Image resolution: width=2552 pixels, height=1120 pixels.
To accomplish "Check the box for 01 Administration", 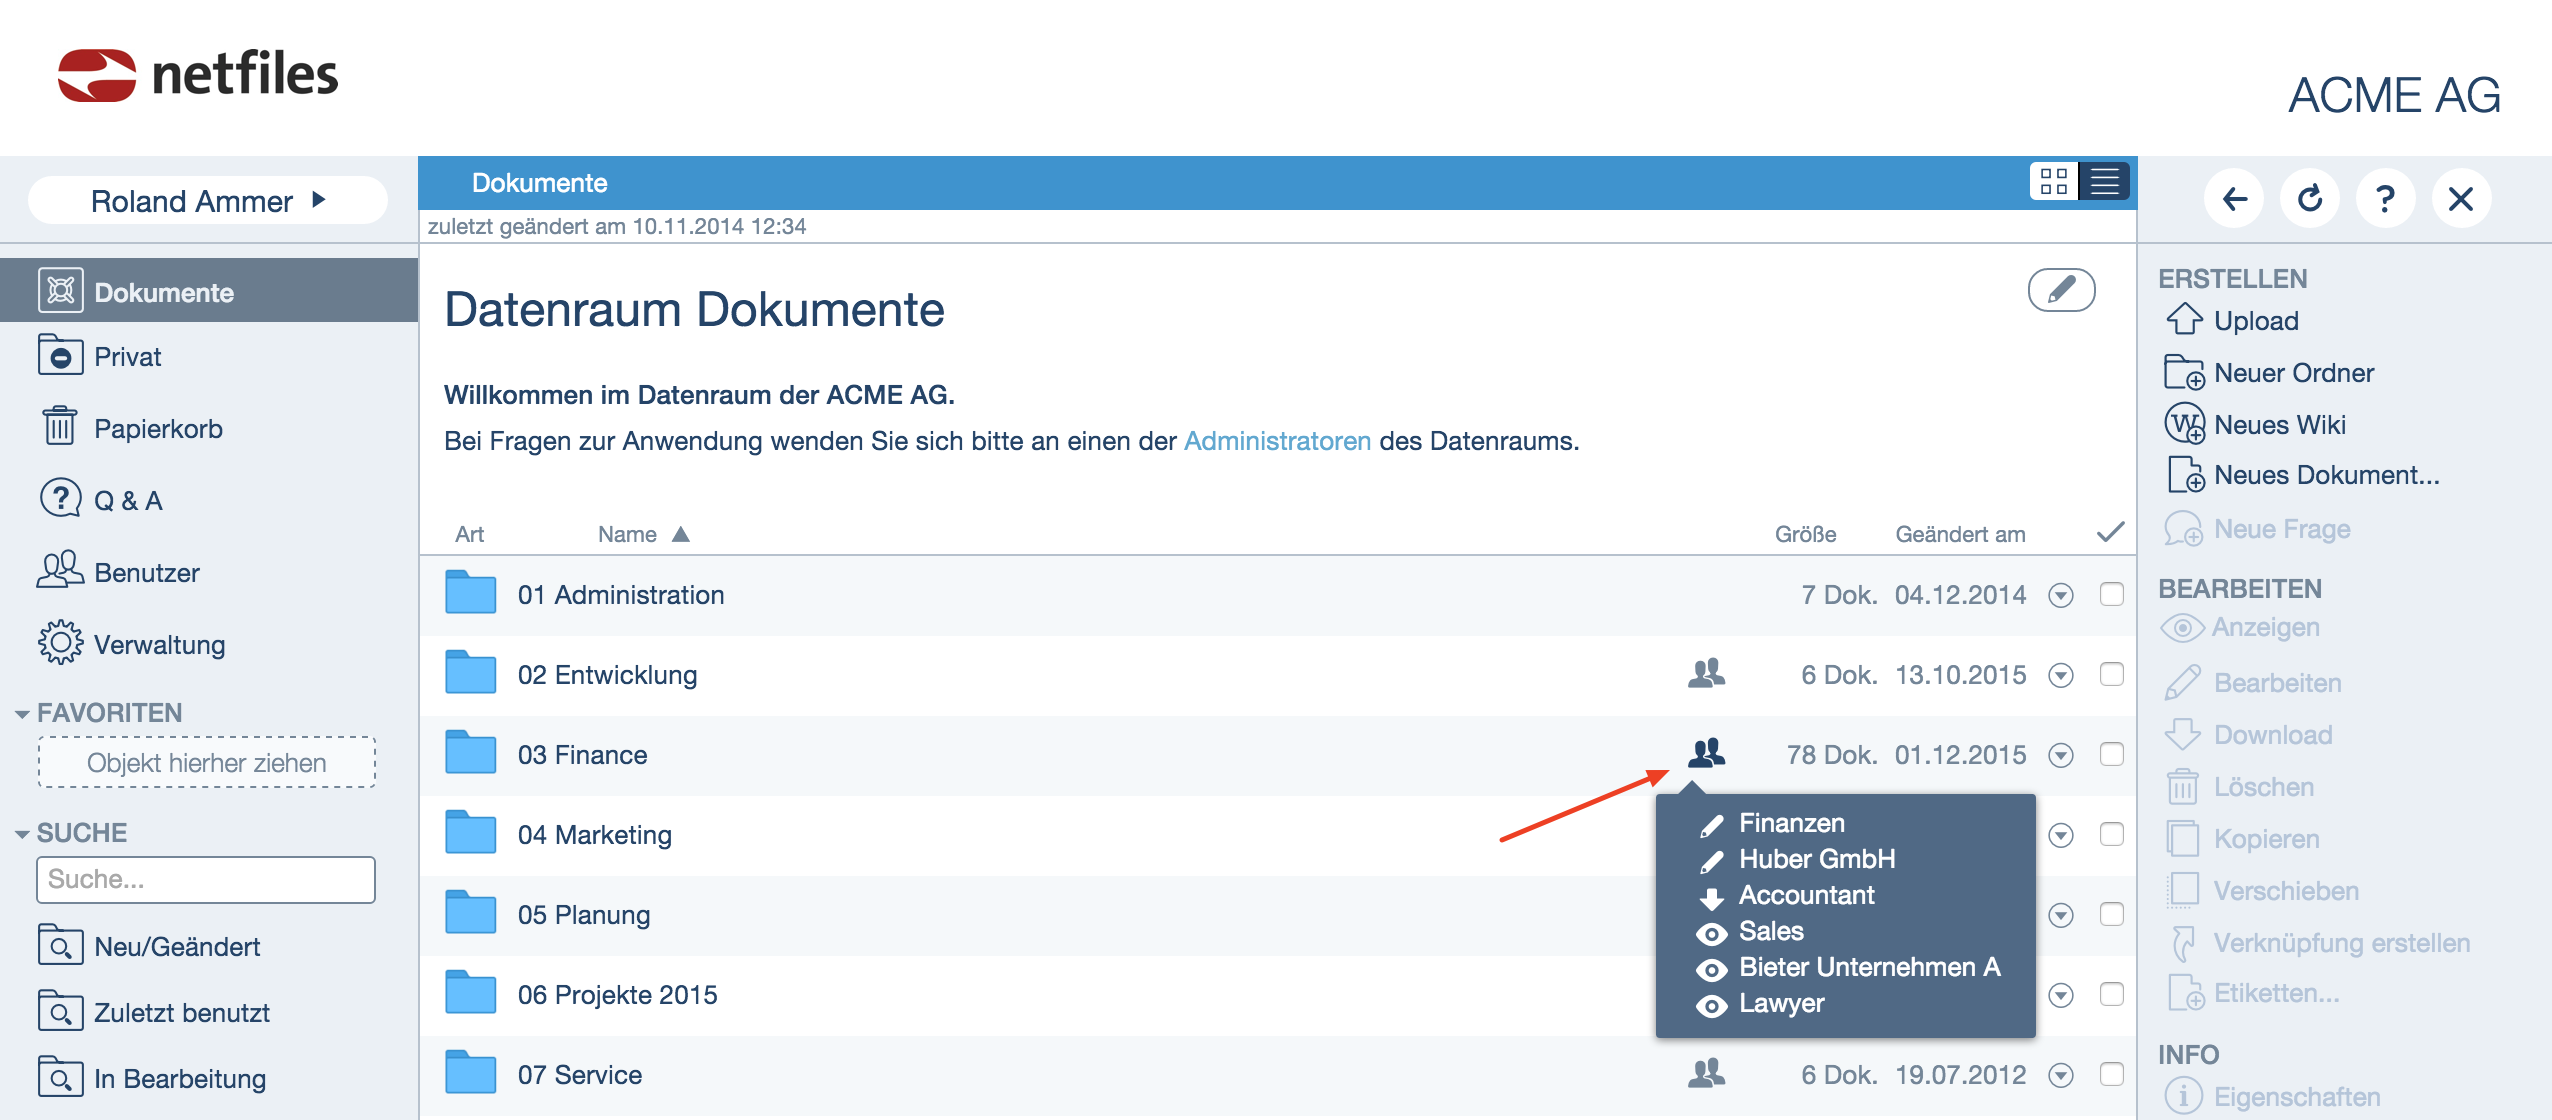I will tap(2111, 594).
